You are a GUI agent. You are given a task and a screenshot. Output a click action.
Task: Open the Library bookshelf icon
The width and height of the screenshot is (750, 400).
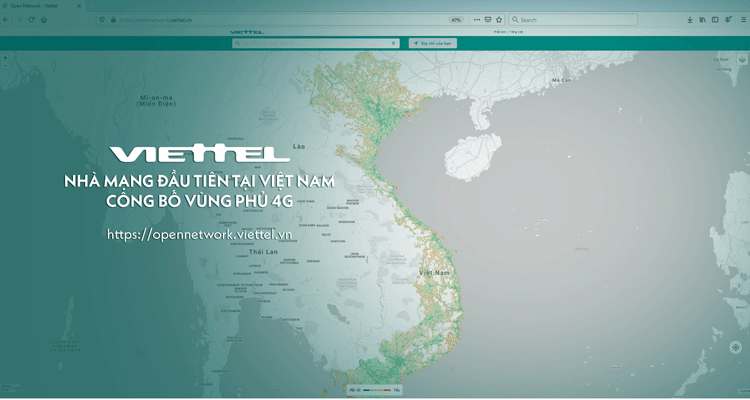(702, 20)
